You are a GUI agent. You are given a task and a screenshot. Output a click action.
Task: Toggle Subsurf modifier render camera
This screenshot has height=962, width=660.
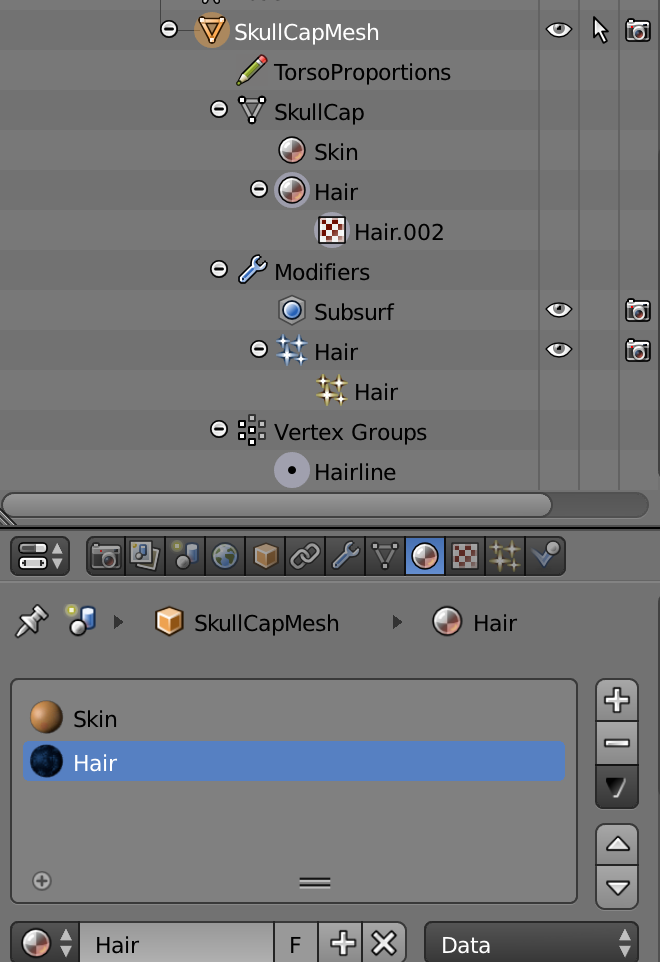[x=638, y=310]
